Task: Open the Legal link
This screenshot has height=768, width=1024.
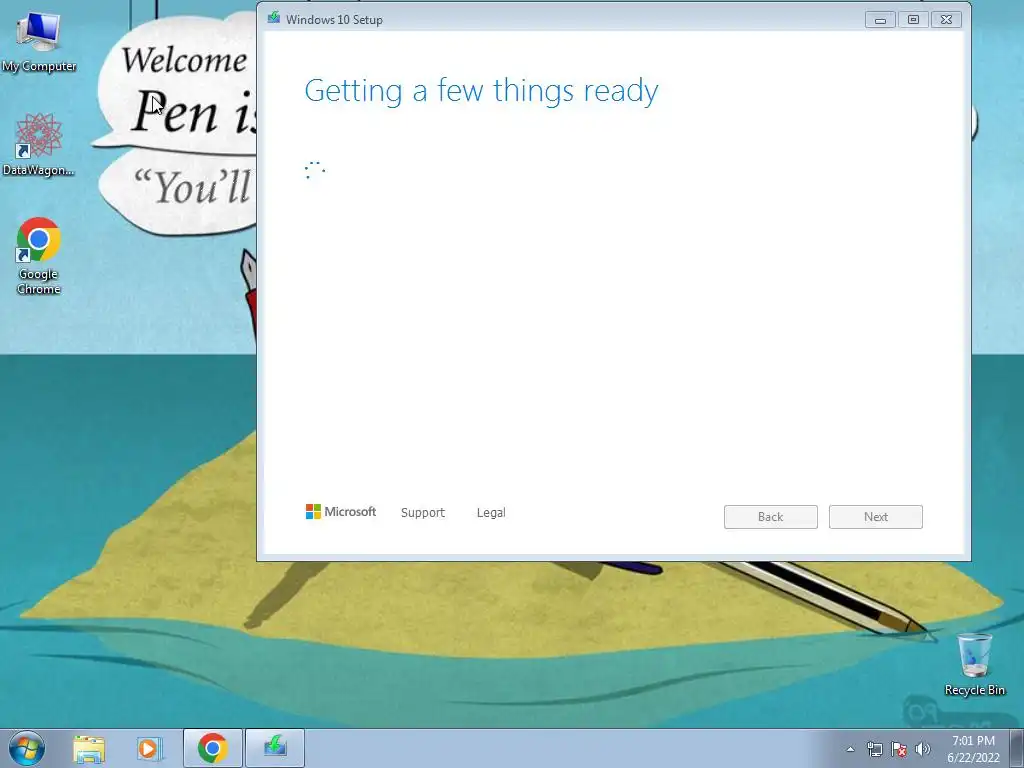Action: coord(491,513)
